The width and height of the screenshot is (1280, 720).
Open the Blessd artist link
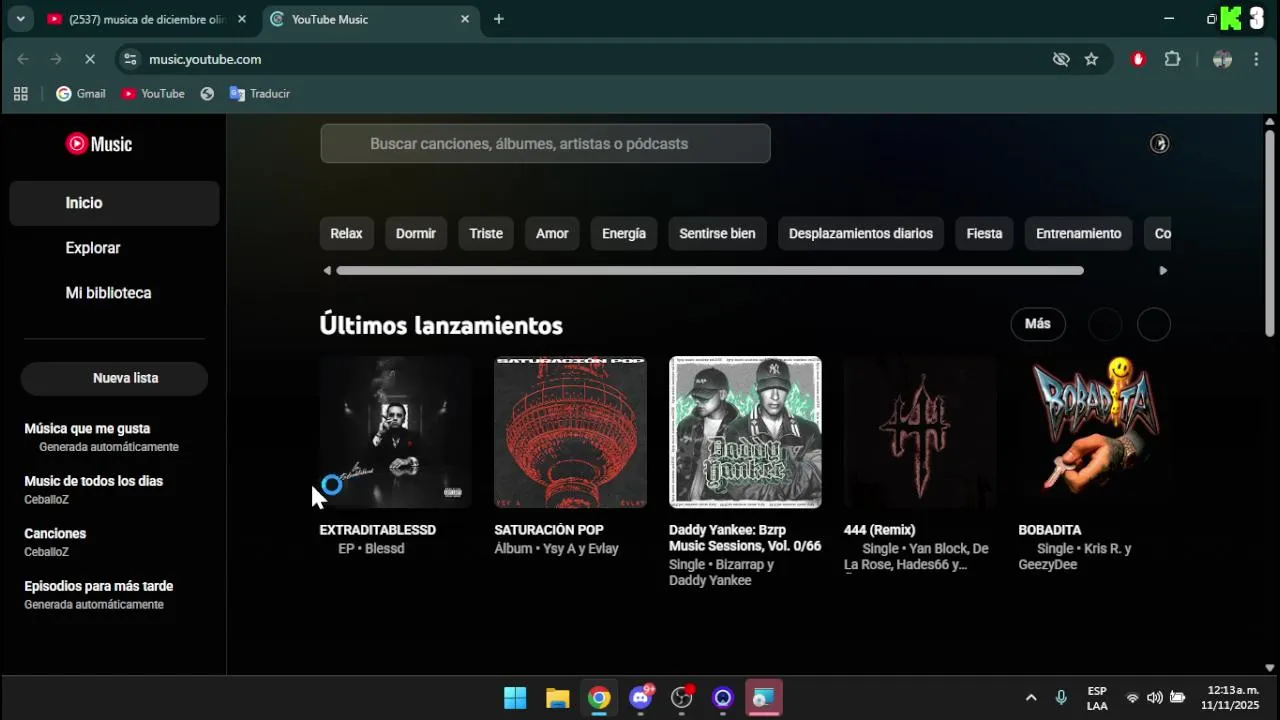(x=385, y=549)
